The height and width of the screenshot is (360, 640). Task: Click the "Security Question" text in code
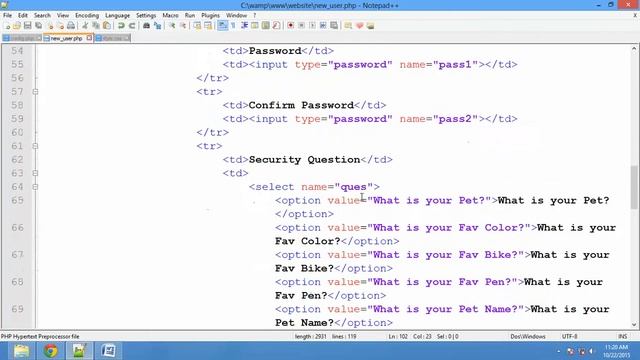pyautogui.click(x=304, y=160)
